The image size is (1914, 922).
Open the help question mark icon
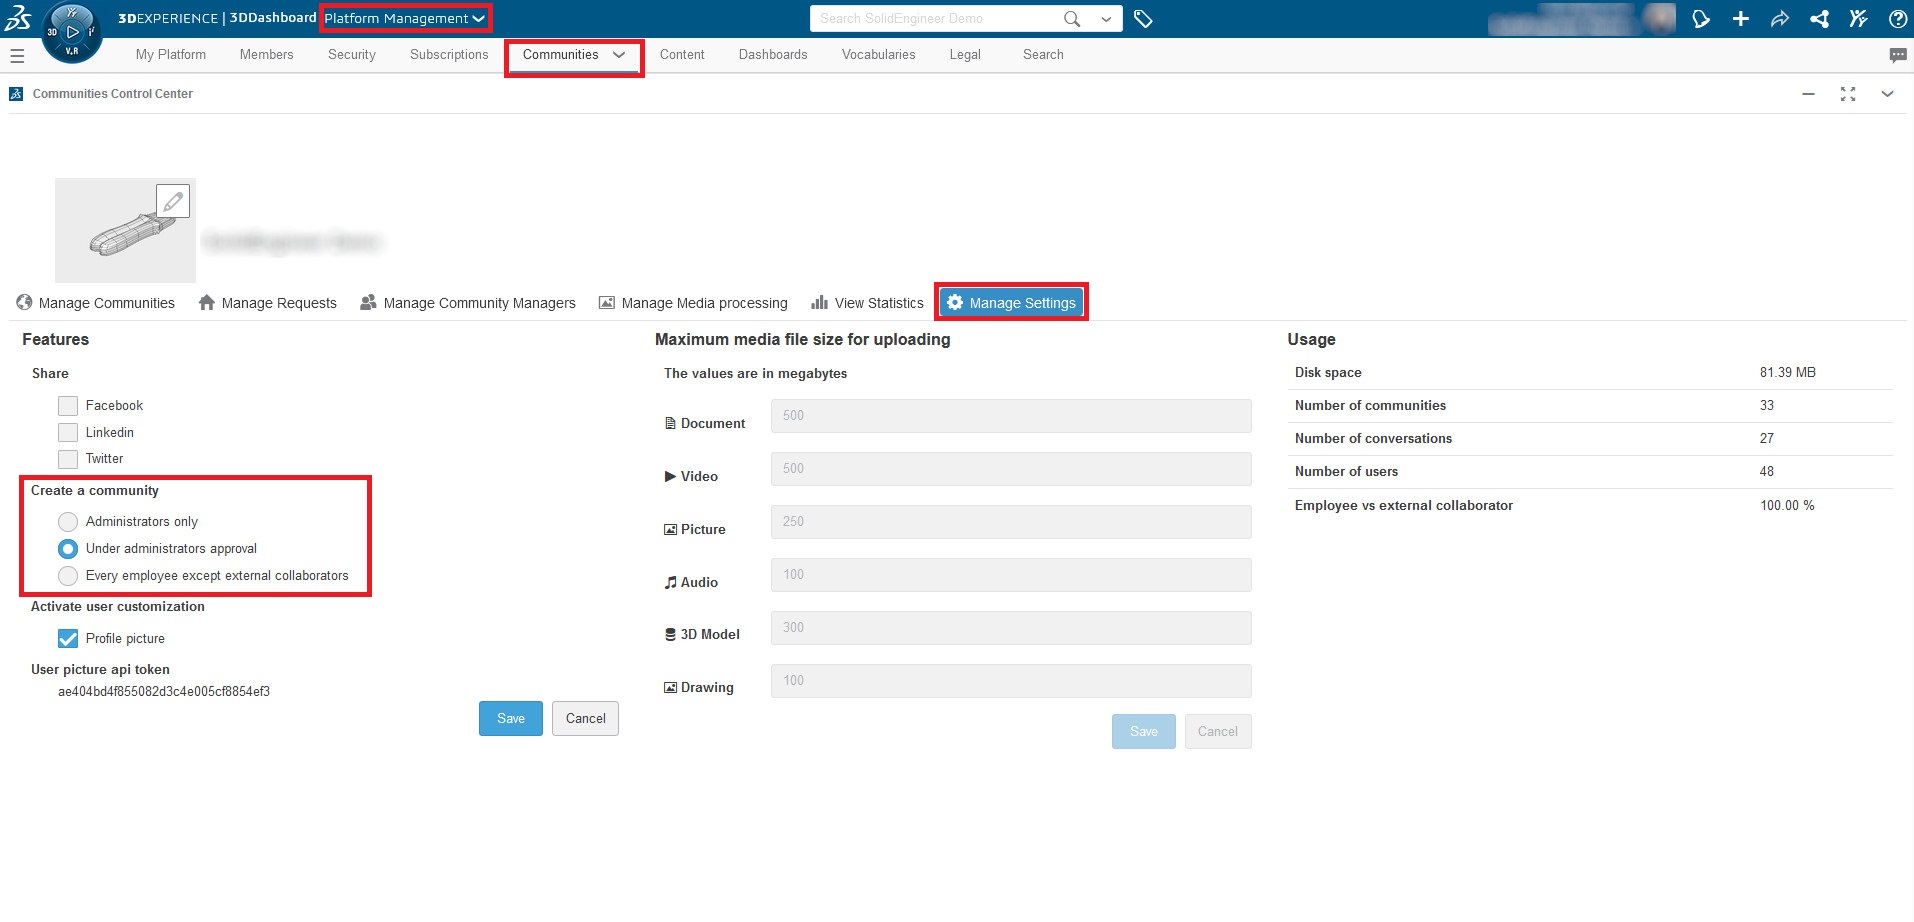click(1897, 19)
